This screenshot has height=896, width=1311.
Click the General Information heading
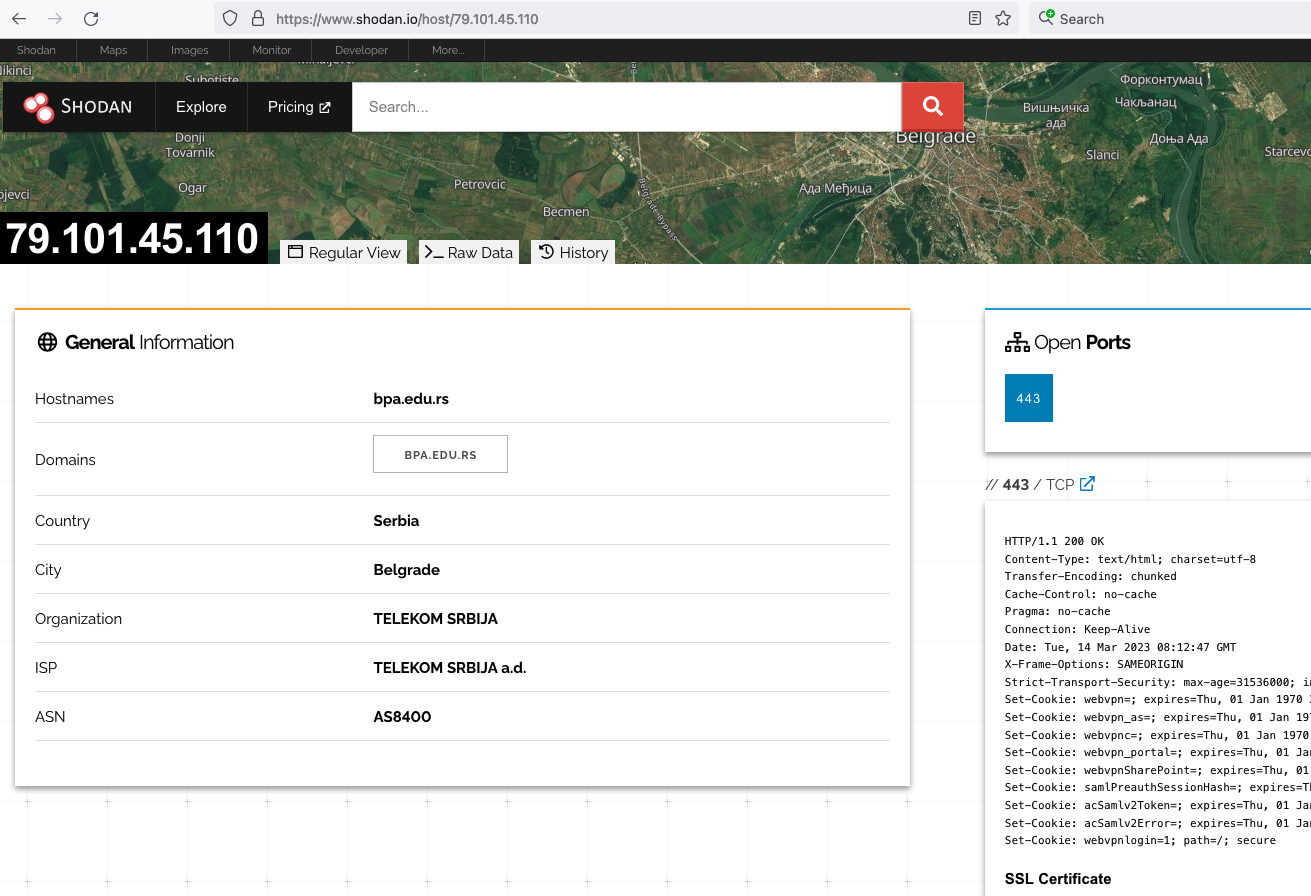click(149, 342)
